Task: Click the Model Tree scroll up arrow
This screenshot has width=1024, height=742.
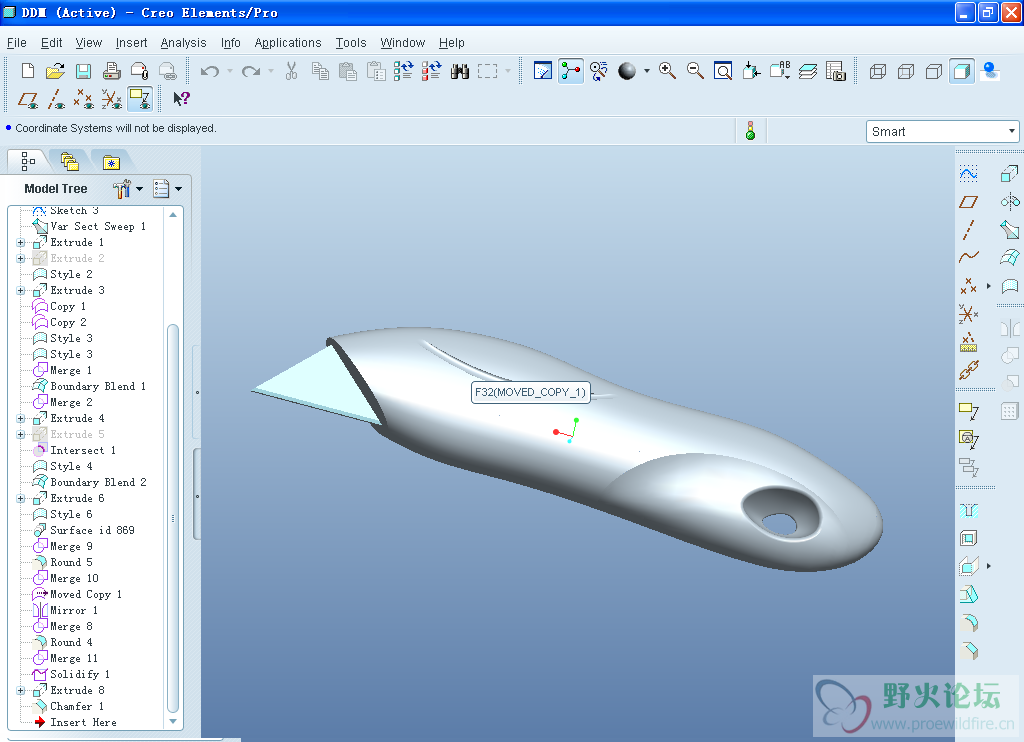Action: coord(173,214)
